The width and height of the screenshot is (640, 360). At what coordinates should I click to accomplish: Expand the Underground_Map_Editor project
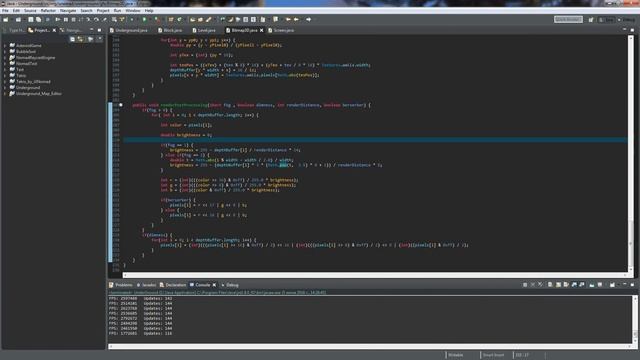5,93
